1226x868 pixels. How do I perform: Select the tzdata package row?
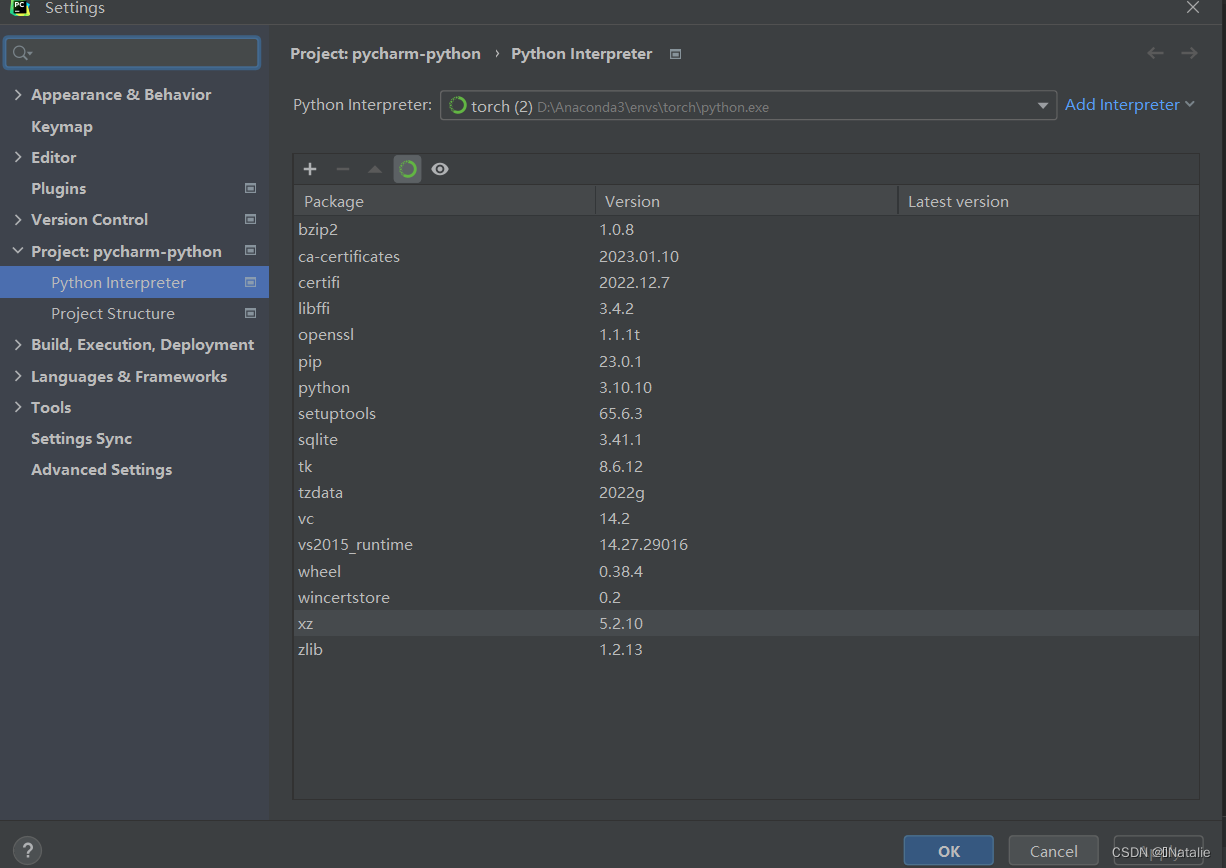click(x=746, y=492)
